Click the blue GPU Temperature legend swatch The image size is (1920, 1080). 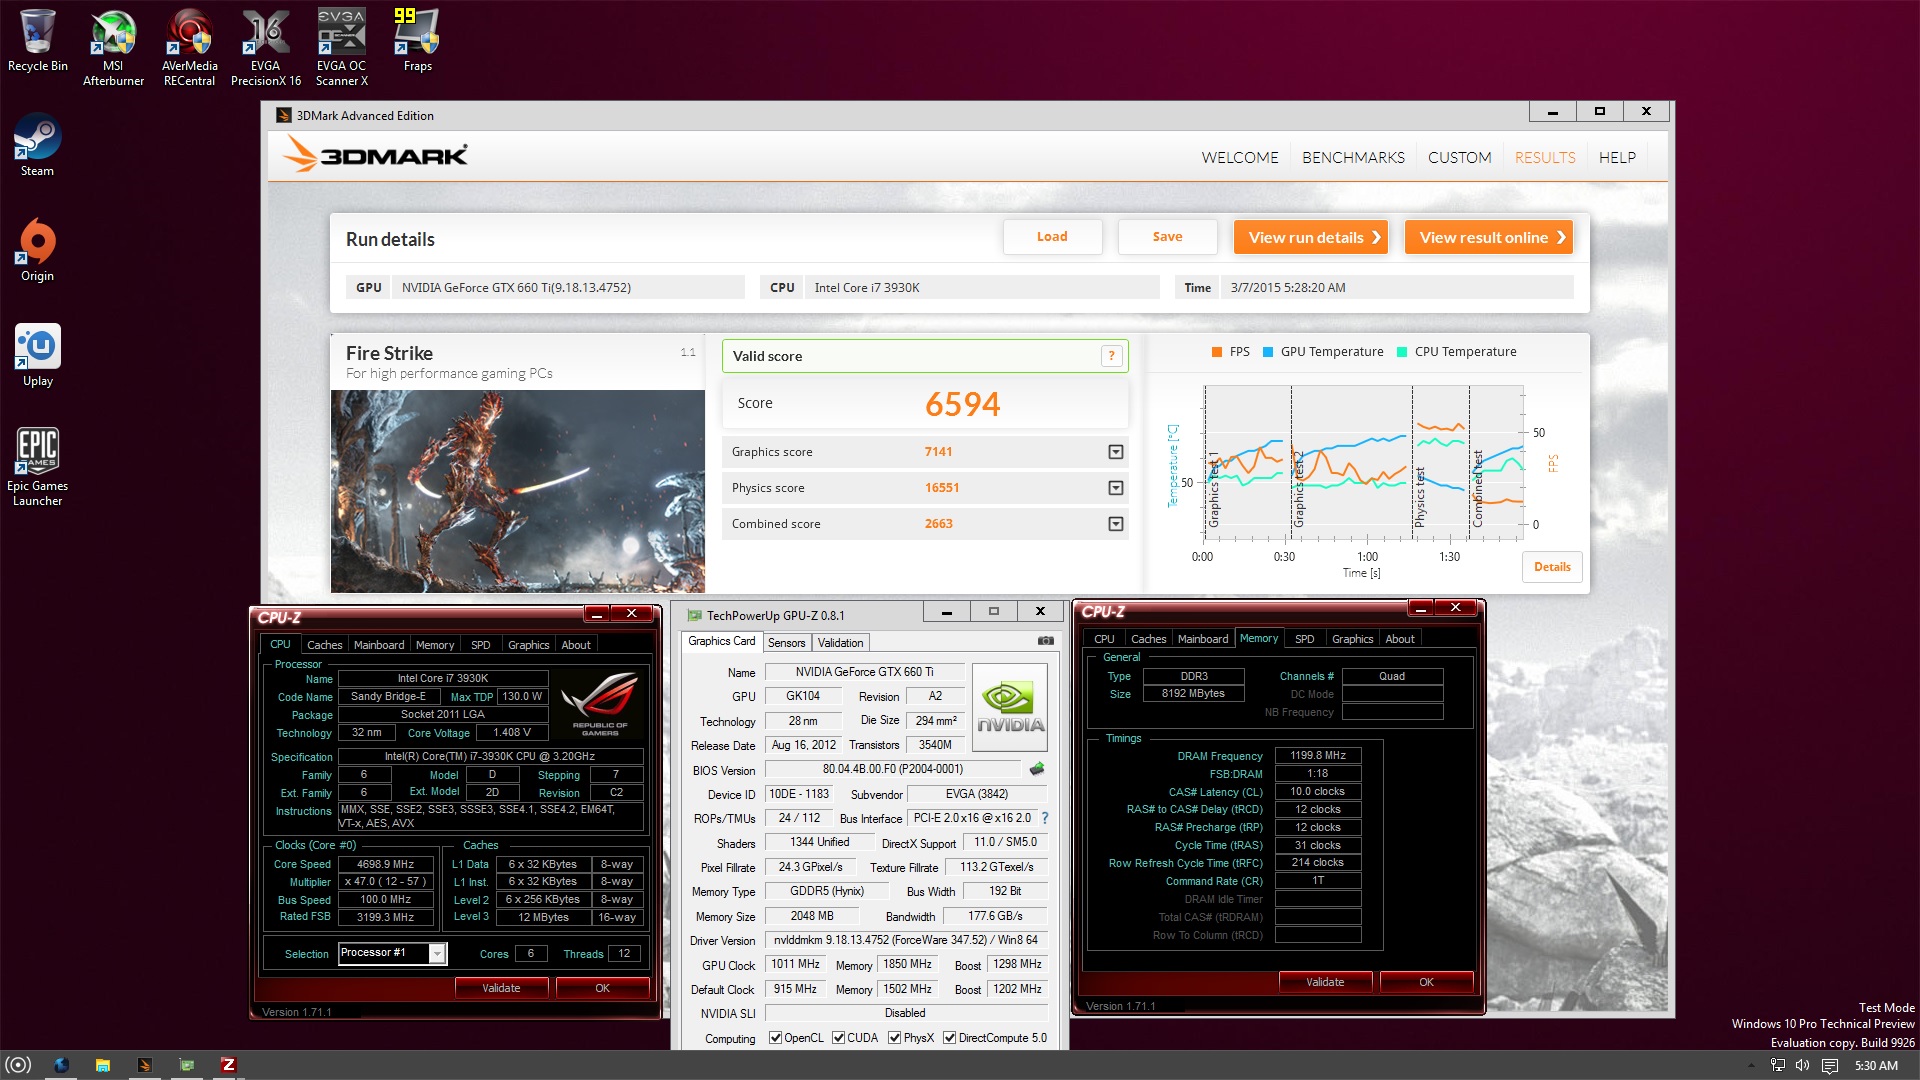pyautogui.click(x=1268, y=352)
